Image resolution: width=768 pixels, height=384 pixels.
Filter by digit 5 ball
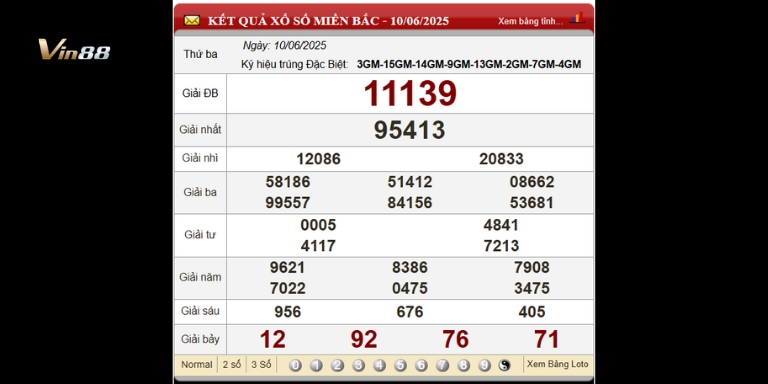point(401,365)
